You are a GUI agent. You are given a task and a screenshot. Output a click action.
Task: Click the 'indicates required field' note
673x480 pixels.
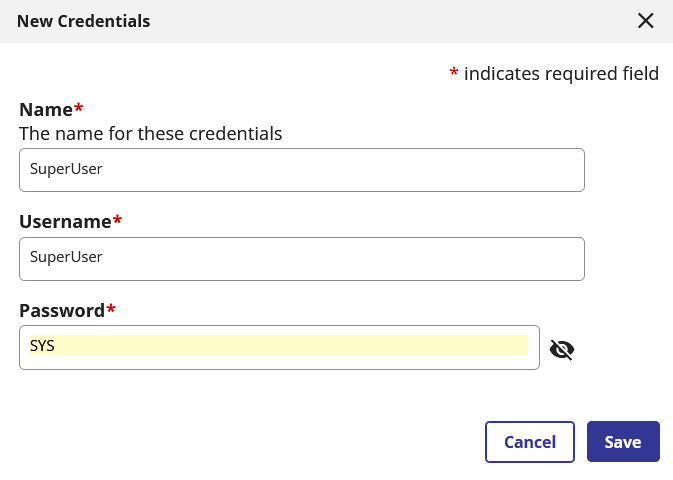[561, 73]
